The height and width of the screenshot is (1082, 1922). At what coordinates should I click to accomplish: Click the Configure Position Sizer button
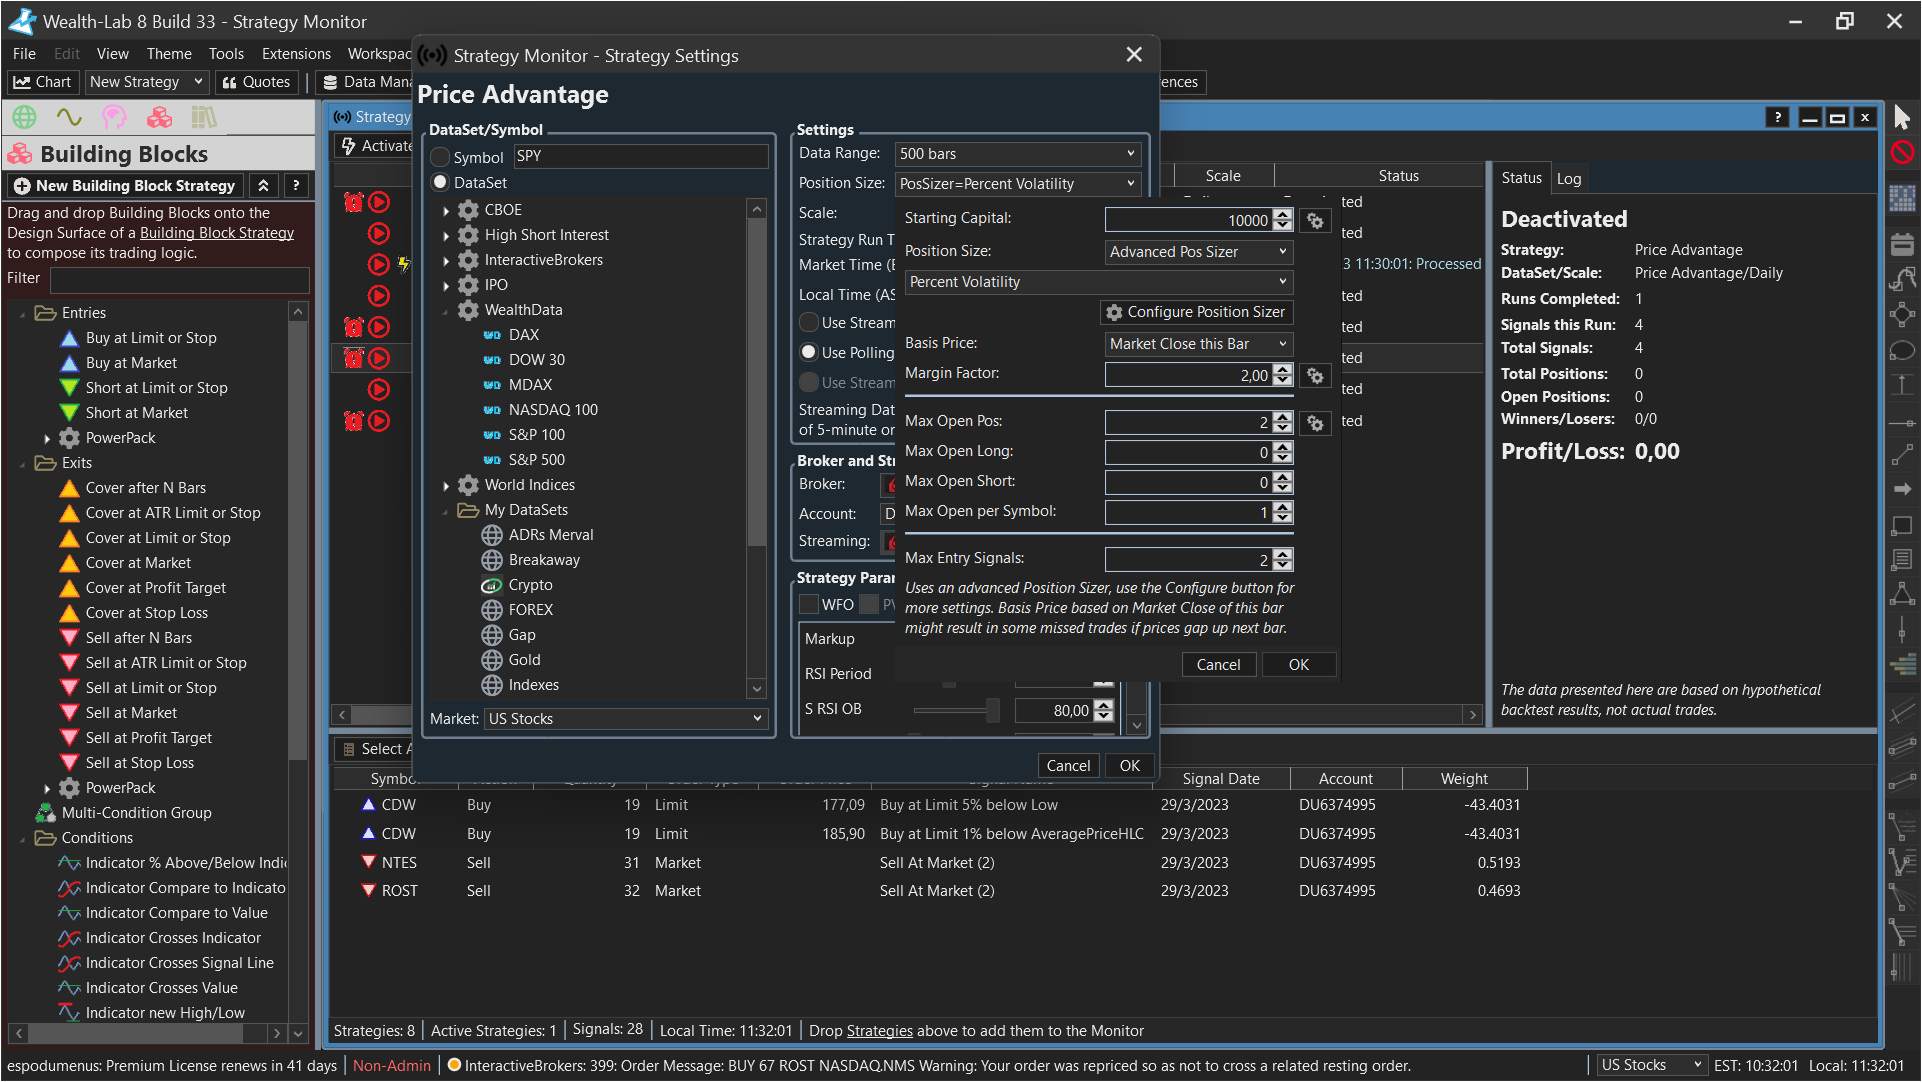pos(1196,312)
